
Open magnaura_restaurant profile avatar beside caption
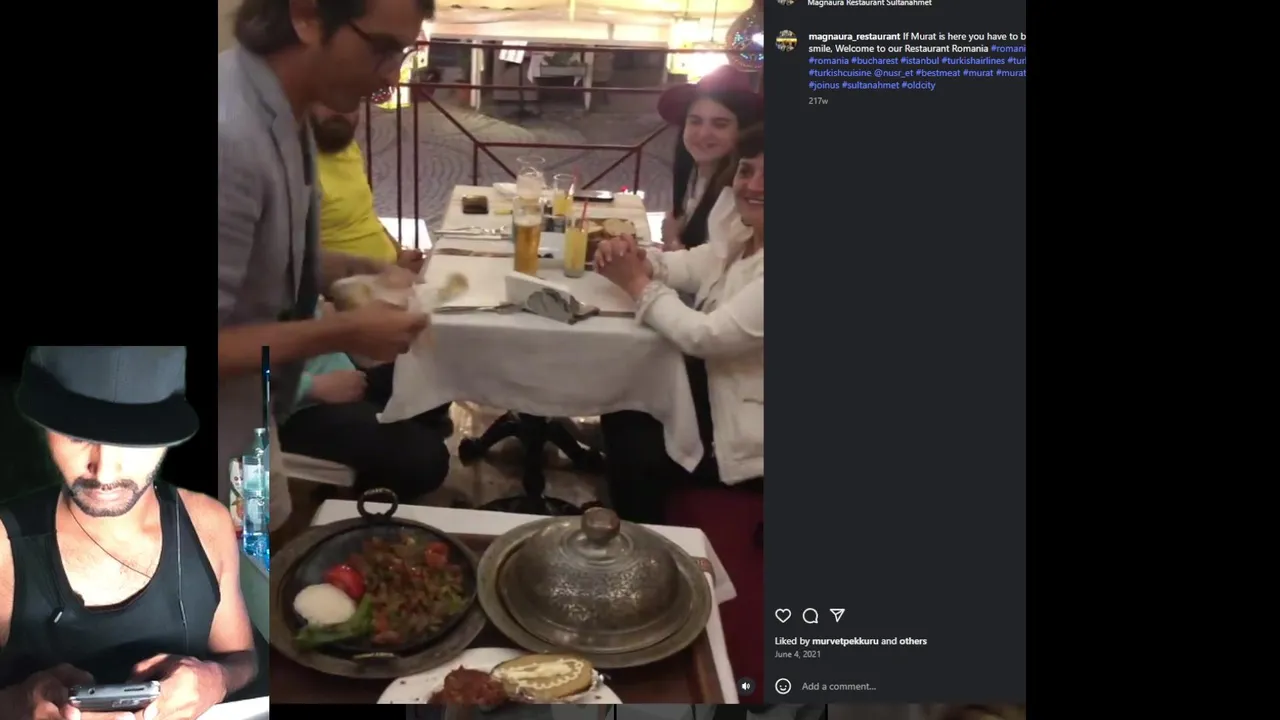pyautogui.click(x=787, y=40)
